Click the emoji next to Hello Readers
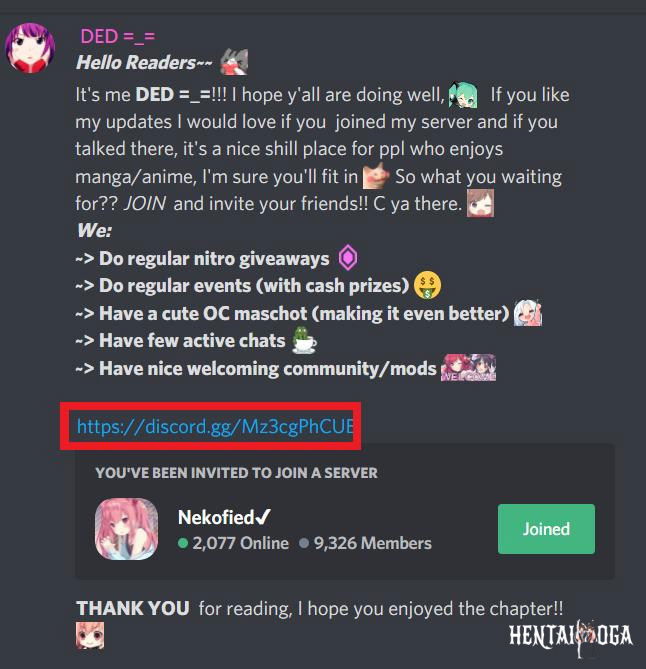The width and height of the screenshot is (646, 669). point(234,62)
